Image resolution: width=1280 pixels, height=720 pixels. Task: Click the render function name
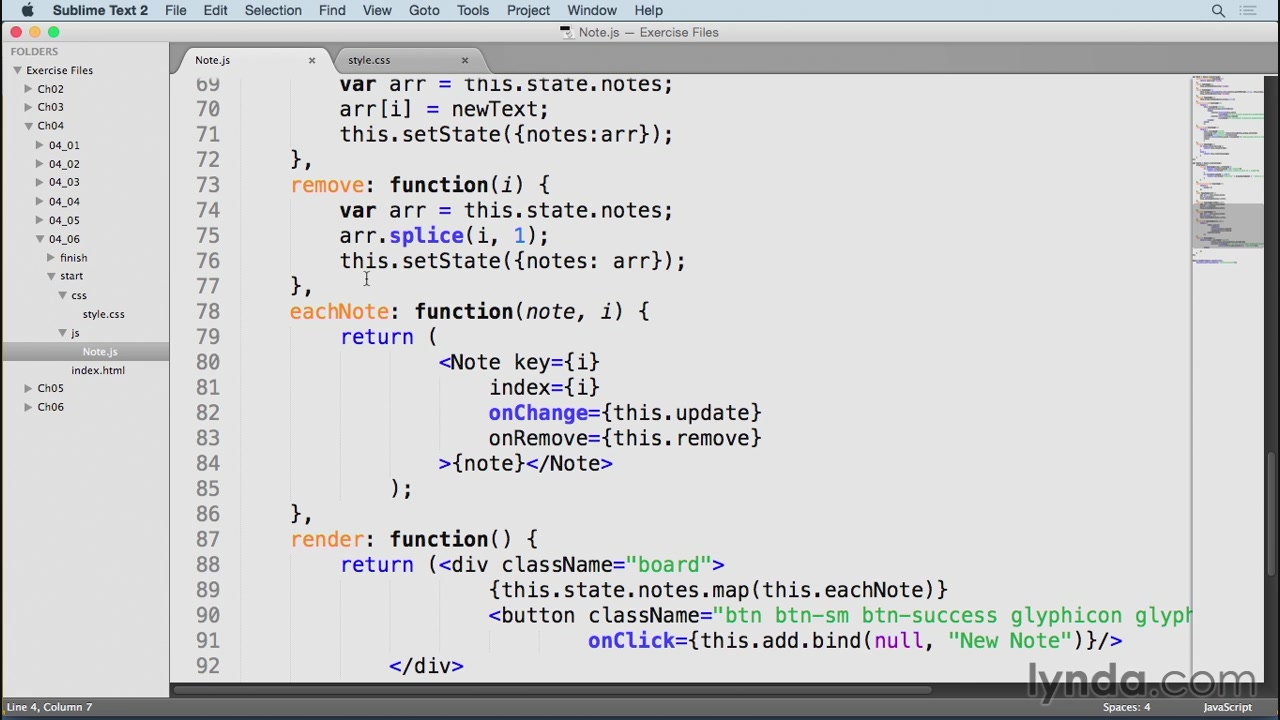(x=327, y=539)
